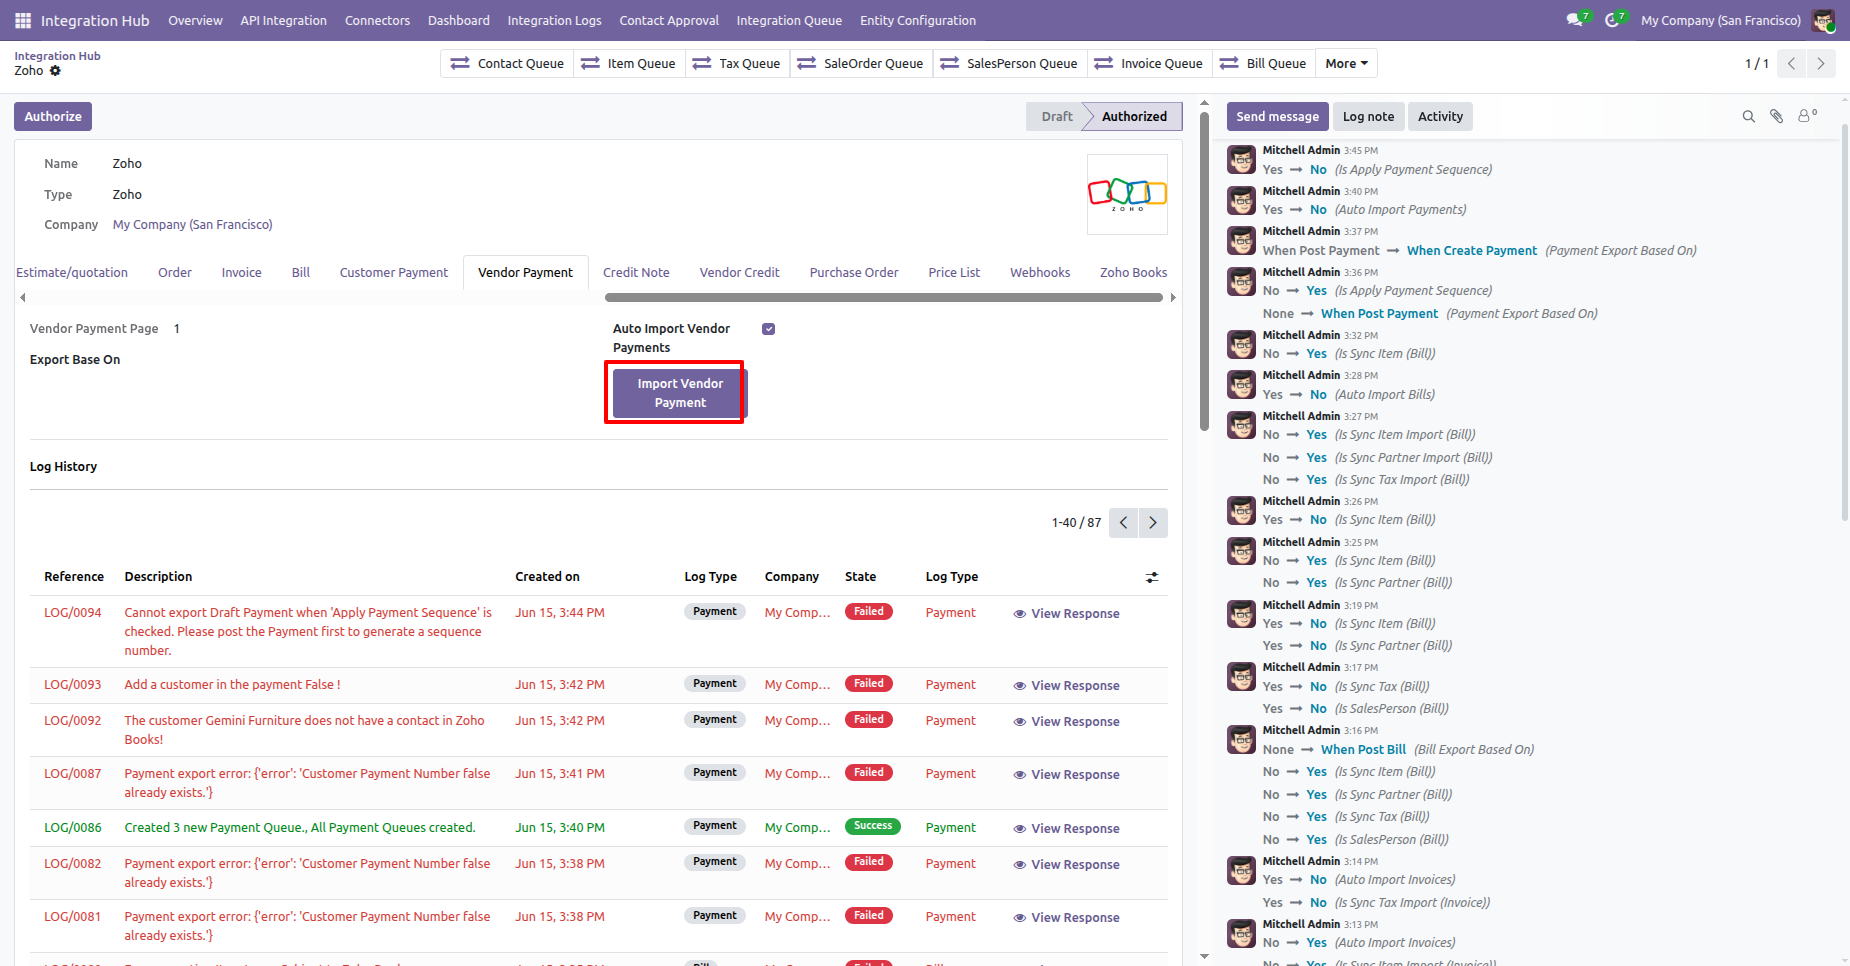Image resolution: width=1850 pixels, height=966 pixels.
Task: Open My Company (San Francisco) company link
Action: coord(192,225)
